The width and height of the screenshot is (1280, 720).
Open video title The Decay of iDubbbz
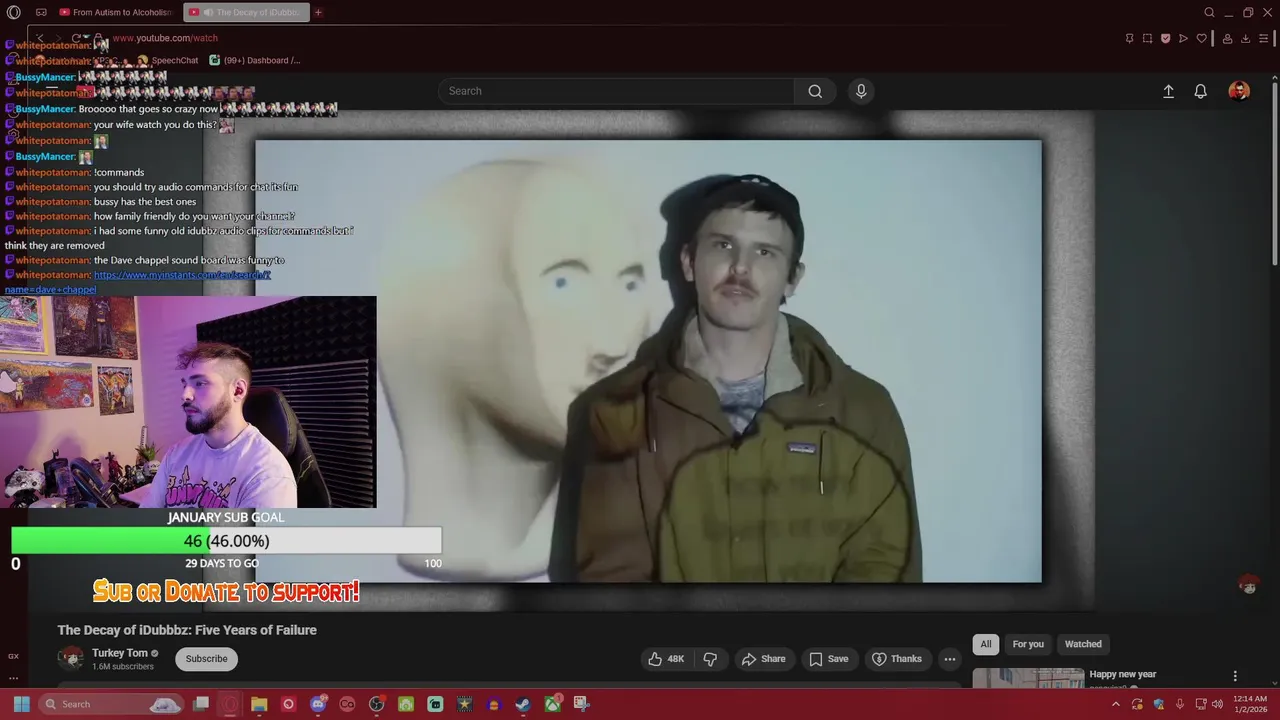187,630
